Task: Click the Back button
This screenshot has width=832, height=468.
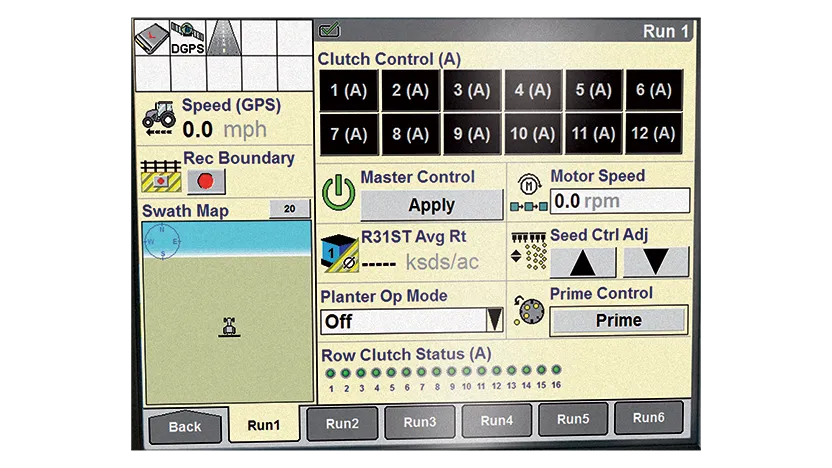Action: click(185, 427)
